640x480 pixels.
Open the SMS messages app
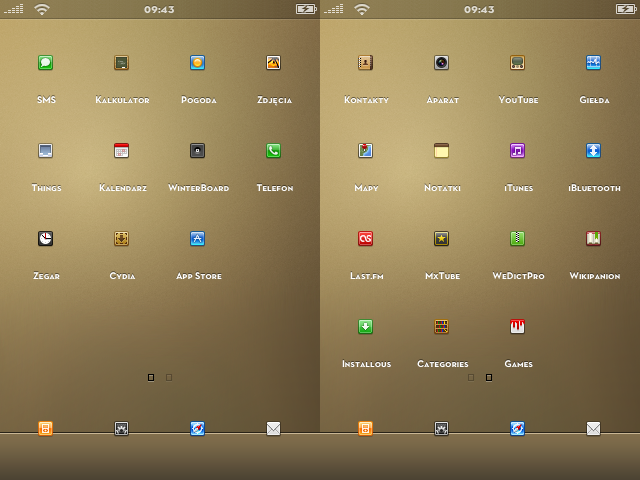[45, 63]
